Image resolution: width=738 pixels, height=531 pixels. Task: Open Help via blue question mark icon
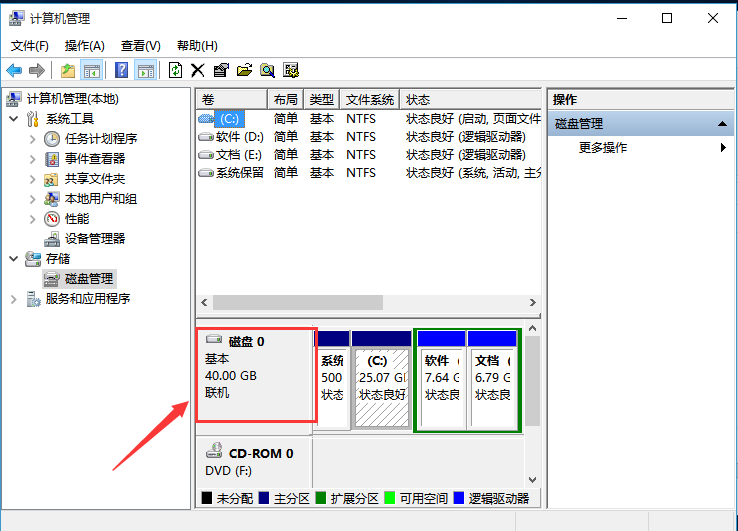121,70
